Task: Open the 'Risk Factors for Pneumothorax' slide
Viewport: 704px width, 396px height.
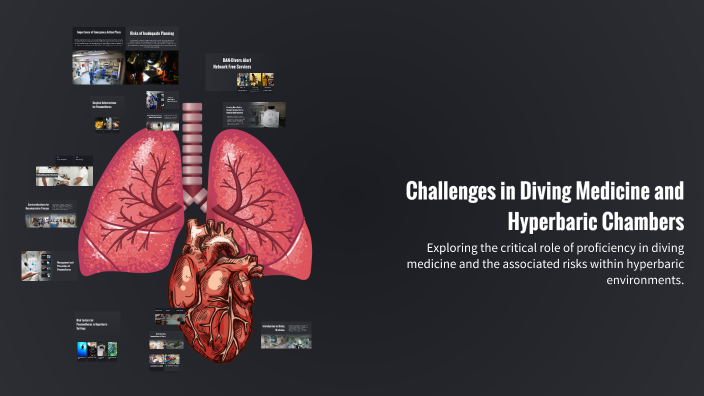Action: click(x=97, y=336)
